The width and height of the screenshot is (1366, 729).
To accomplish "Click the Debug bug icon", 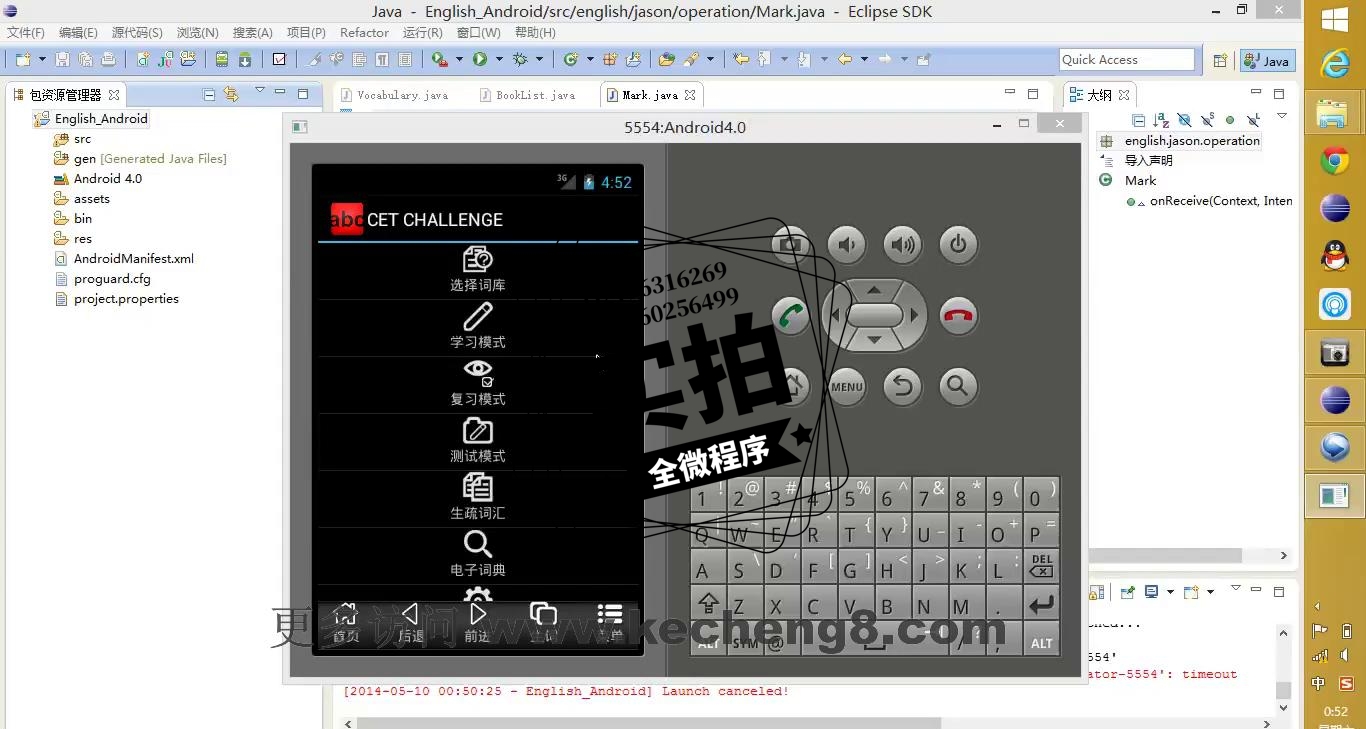I will [520, 59].
